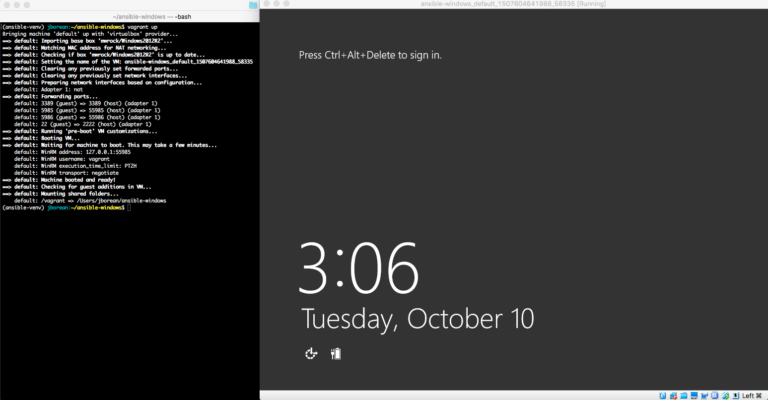The height and width of the screenshot is (400, 768).
Task: Click the blue folder icon in Terminal title bar
Action: 253,5
